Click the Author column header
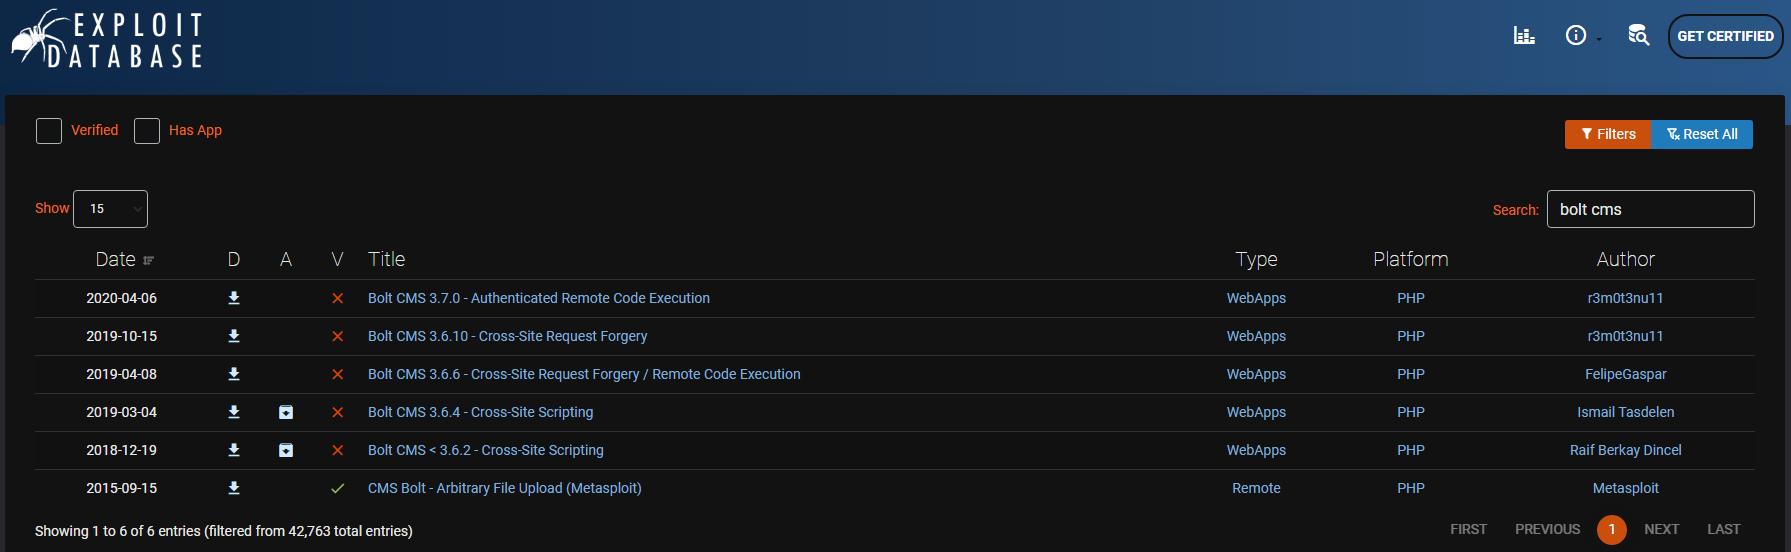Viewport: 1791px width, 552px height. pos(1626,260)
